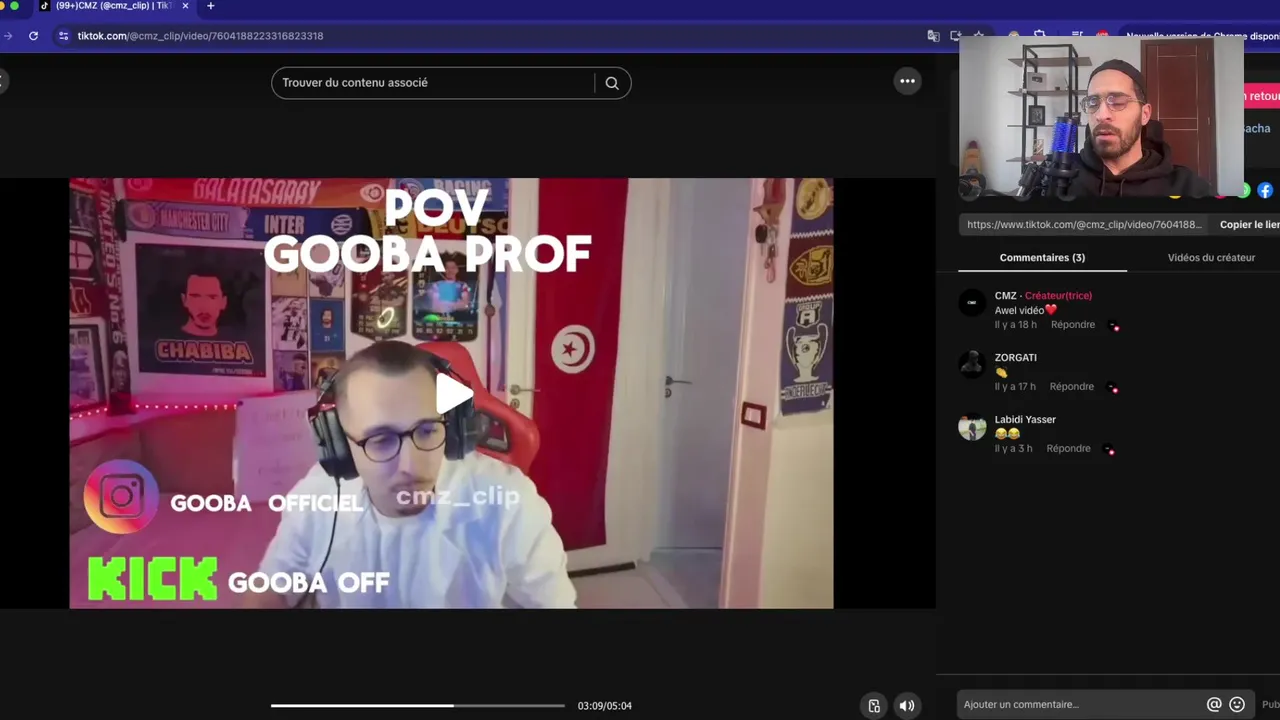Switch to the Vidéos du créateur tab
1280x720 pixels.
coord(1211,258)
